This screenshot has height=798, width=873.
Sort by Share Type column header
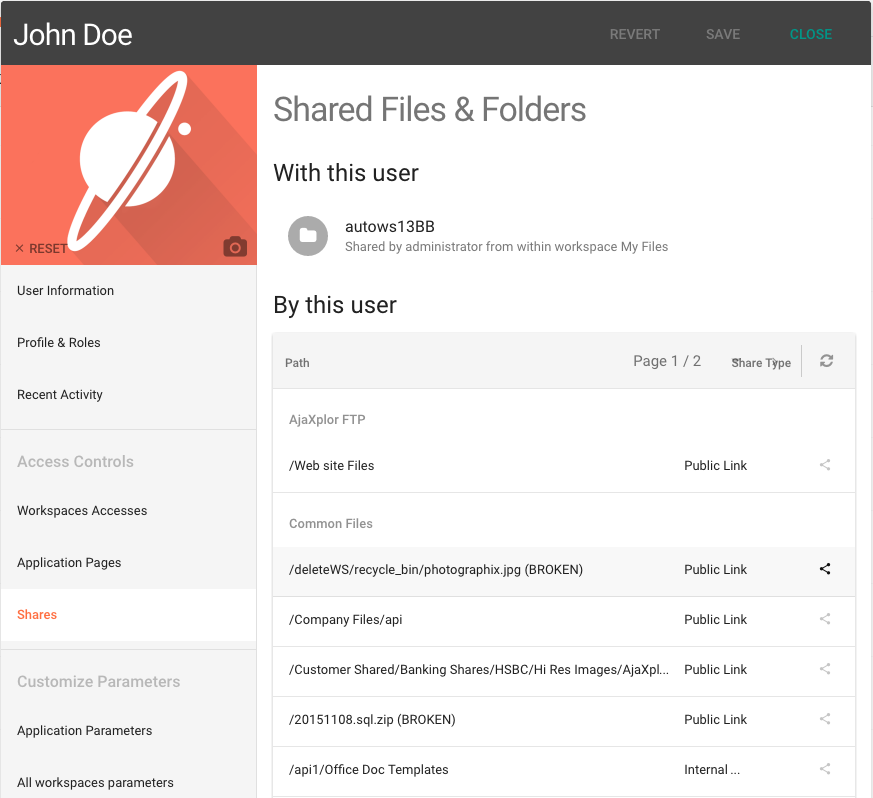tap(761, 363)
